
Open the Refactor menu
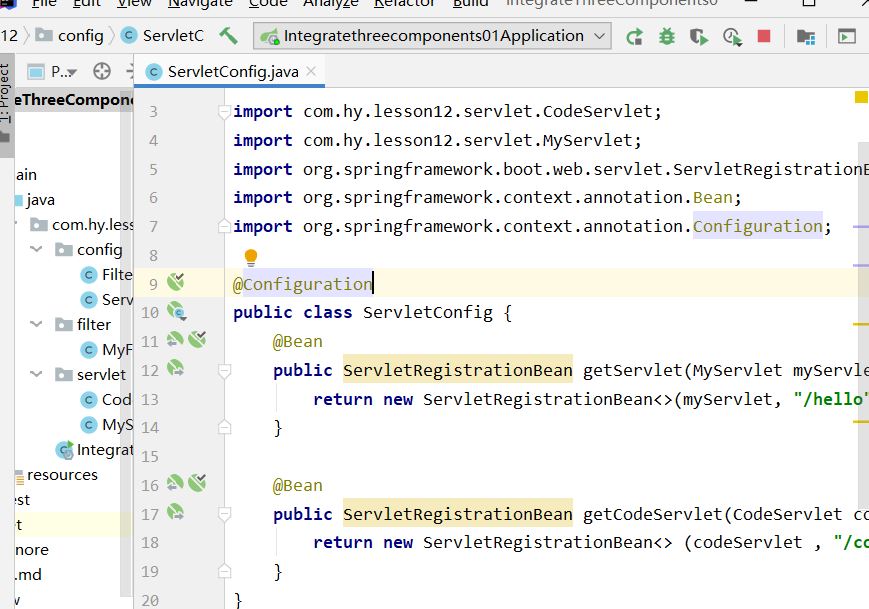[x=405, y=3]
